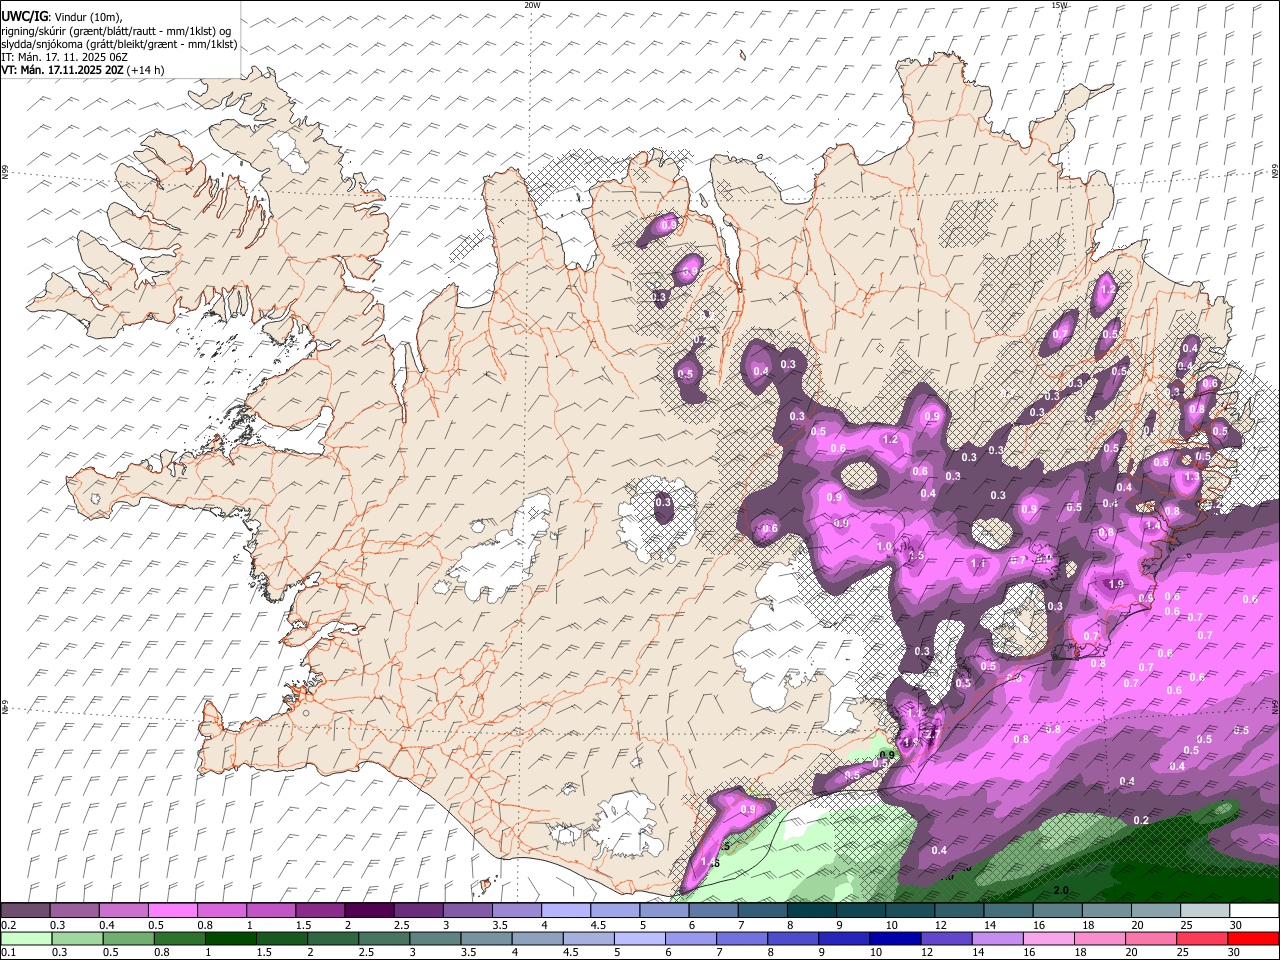This screenshot has height=960, width=1280.
Task: Click the '1.3' snow value near east fjords
Action: 1191,478
